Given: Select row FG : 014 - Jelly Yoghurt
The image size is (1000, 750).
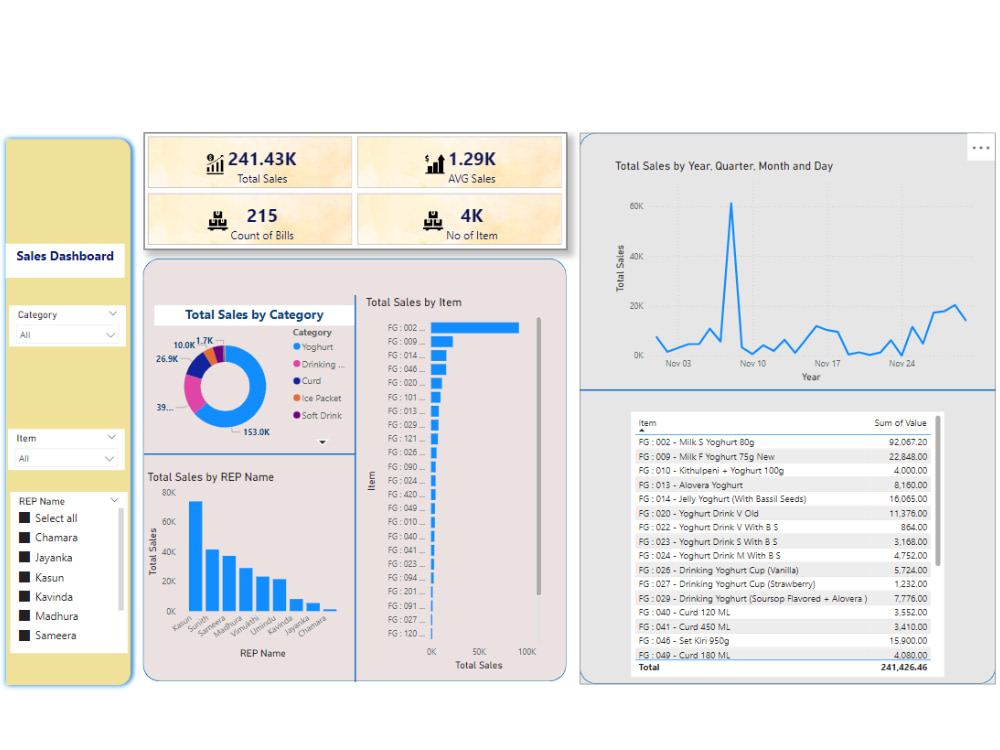Looking at the screenshot, I should [x=783, y=499].
